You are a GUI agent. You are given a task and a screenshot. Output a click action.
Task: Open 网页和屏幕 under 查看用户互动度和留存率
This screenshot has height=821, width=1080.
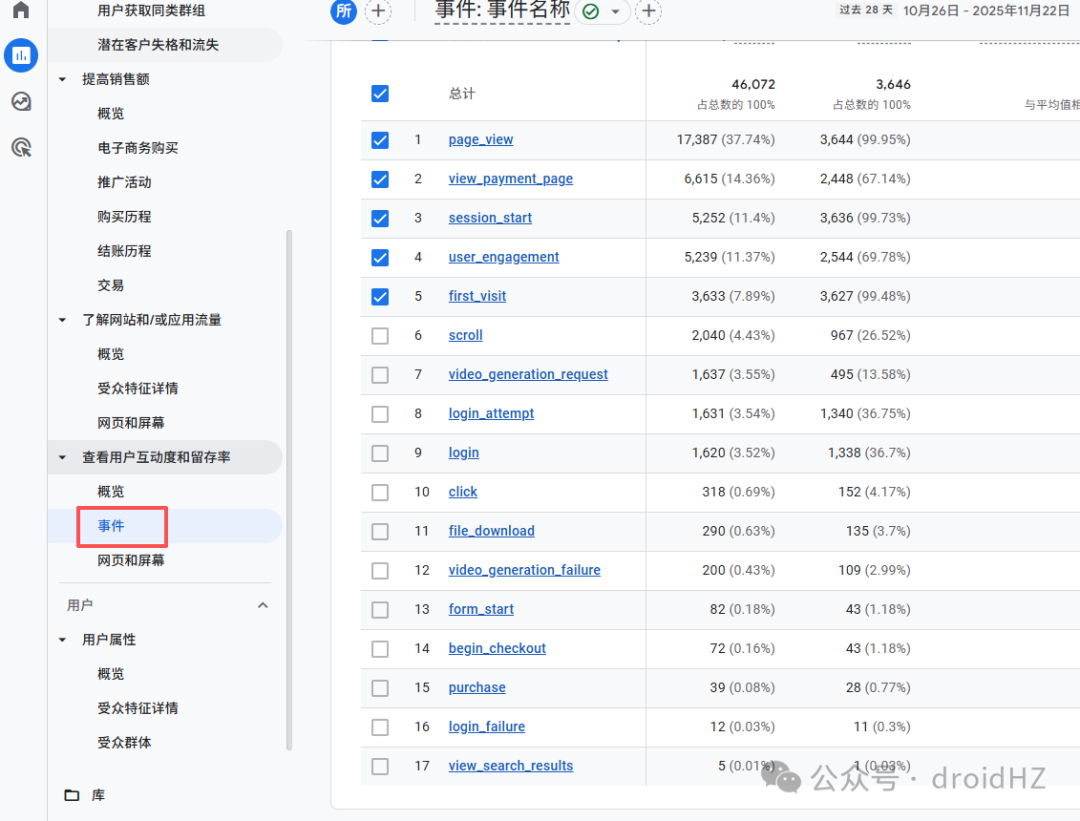(131, 561)
